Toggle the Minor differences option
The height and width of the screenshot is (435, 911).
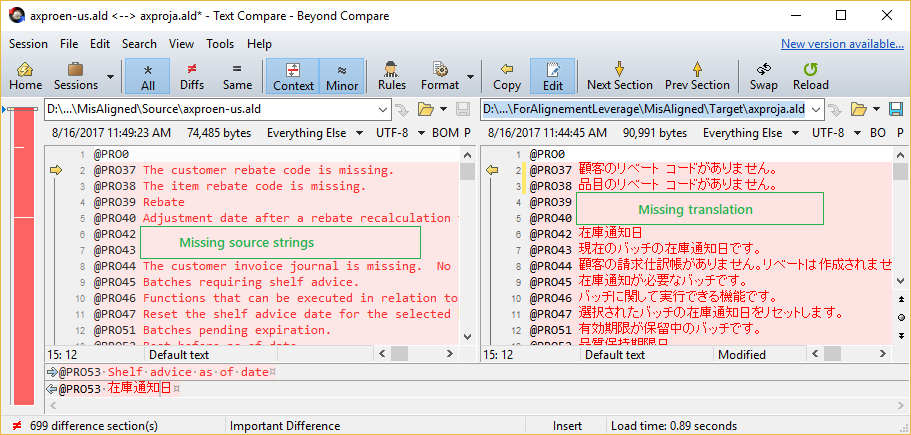pyautogui.click(x=342, y=76)
